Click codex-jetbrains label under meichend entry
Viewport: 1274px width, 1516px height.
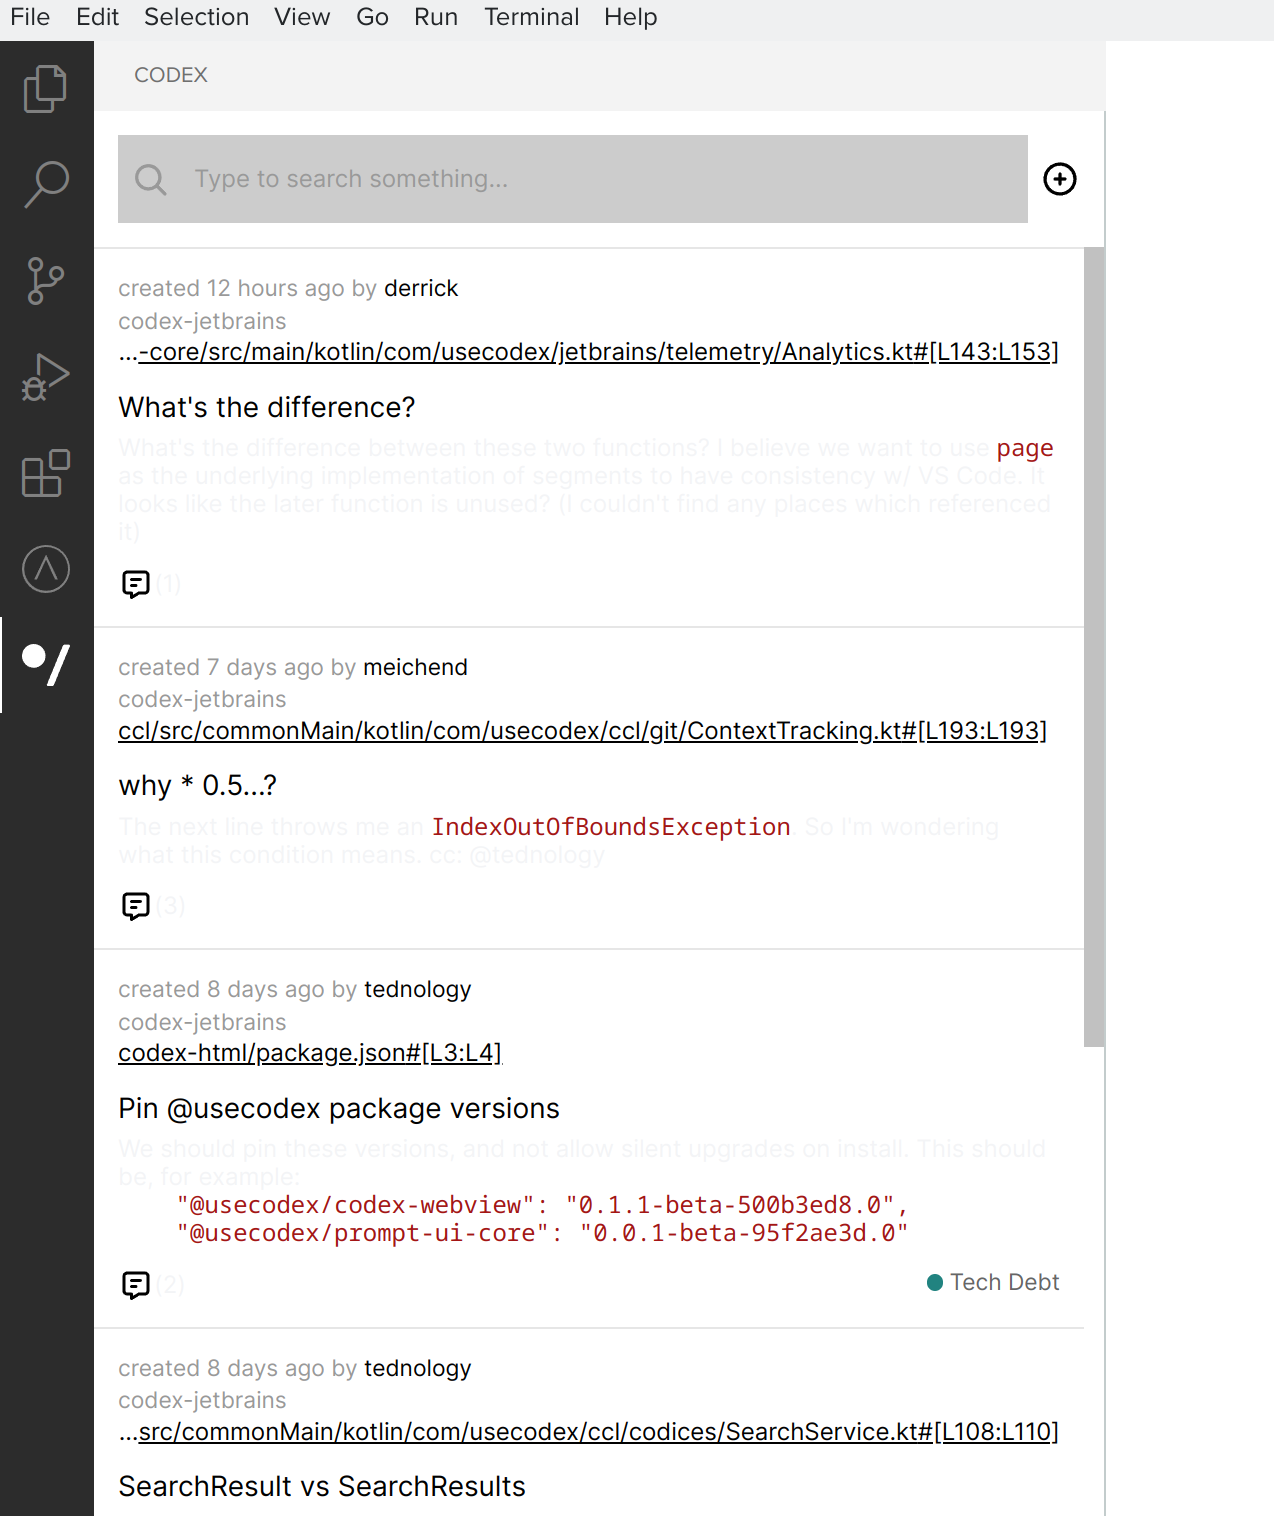point(202,699)
